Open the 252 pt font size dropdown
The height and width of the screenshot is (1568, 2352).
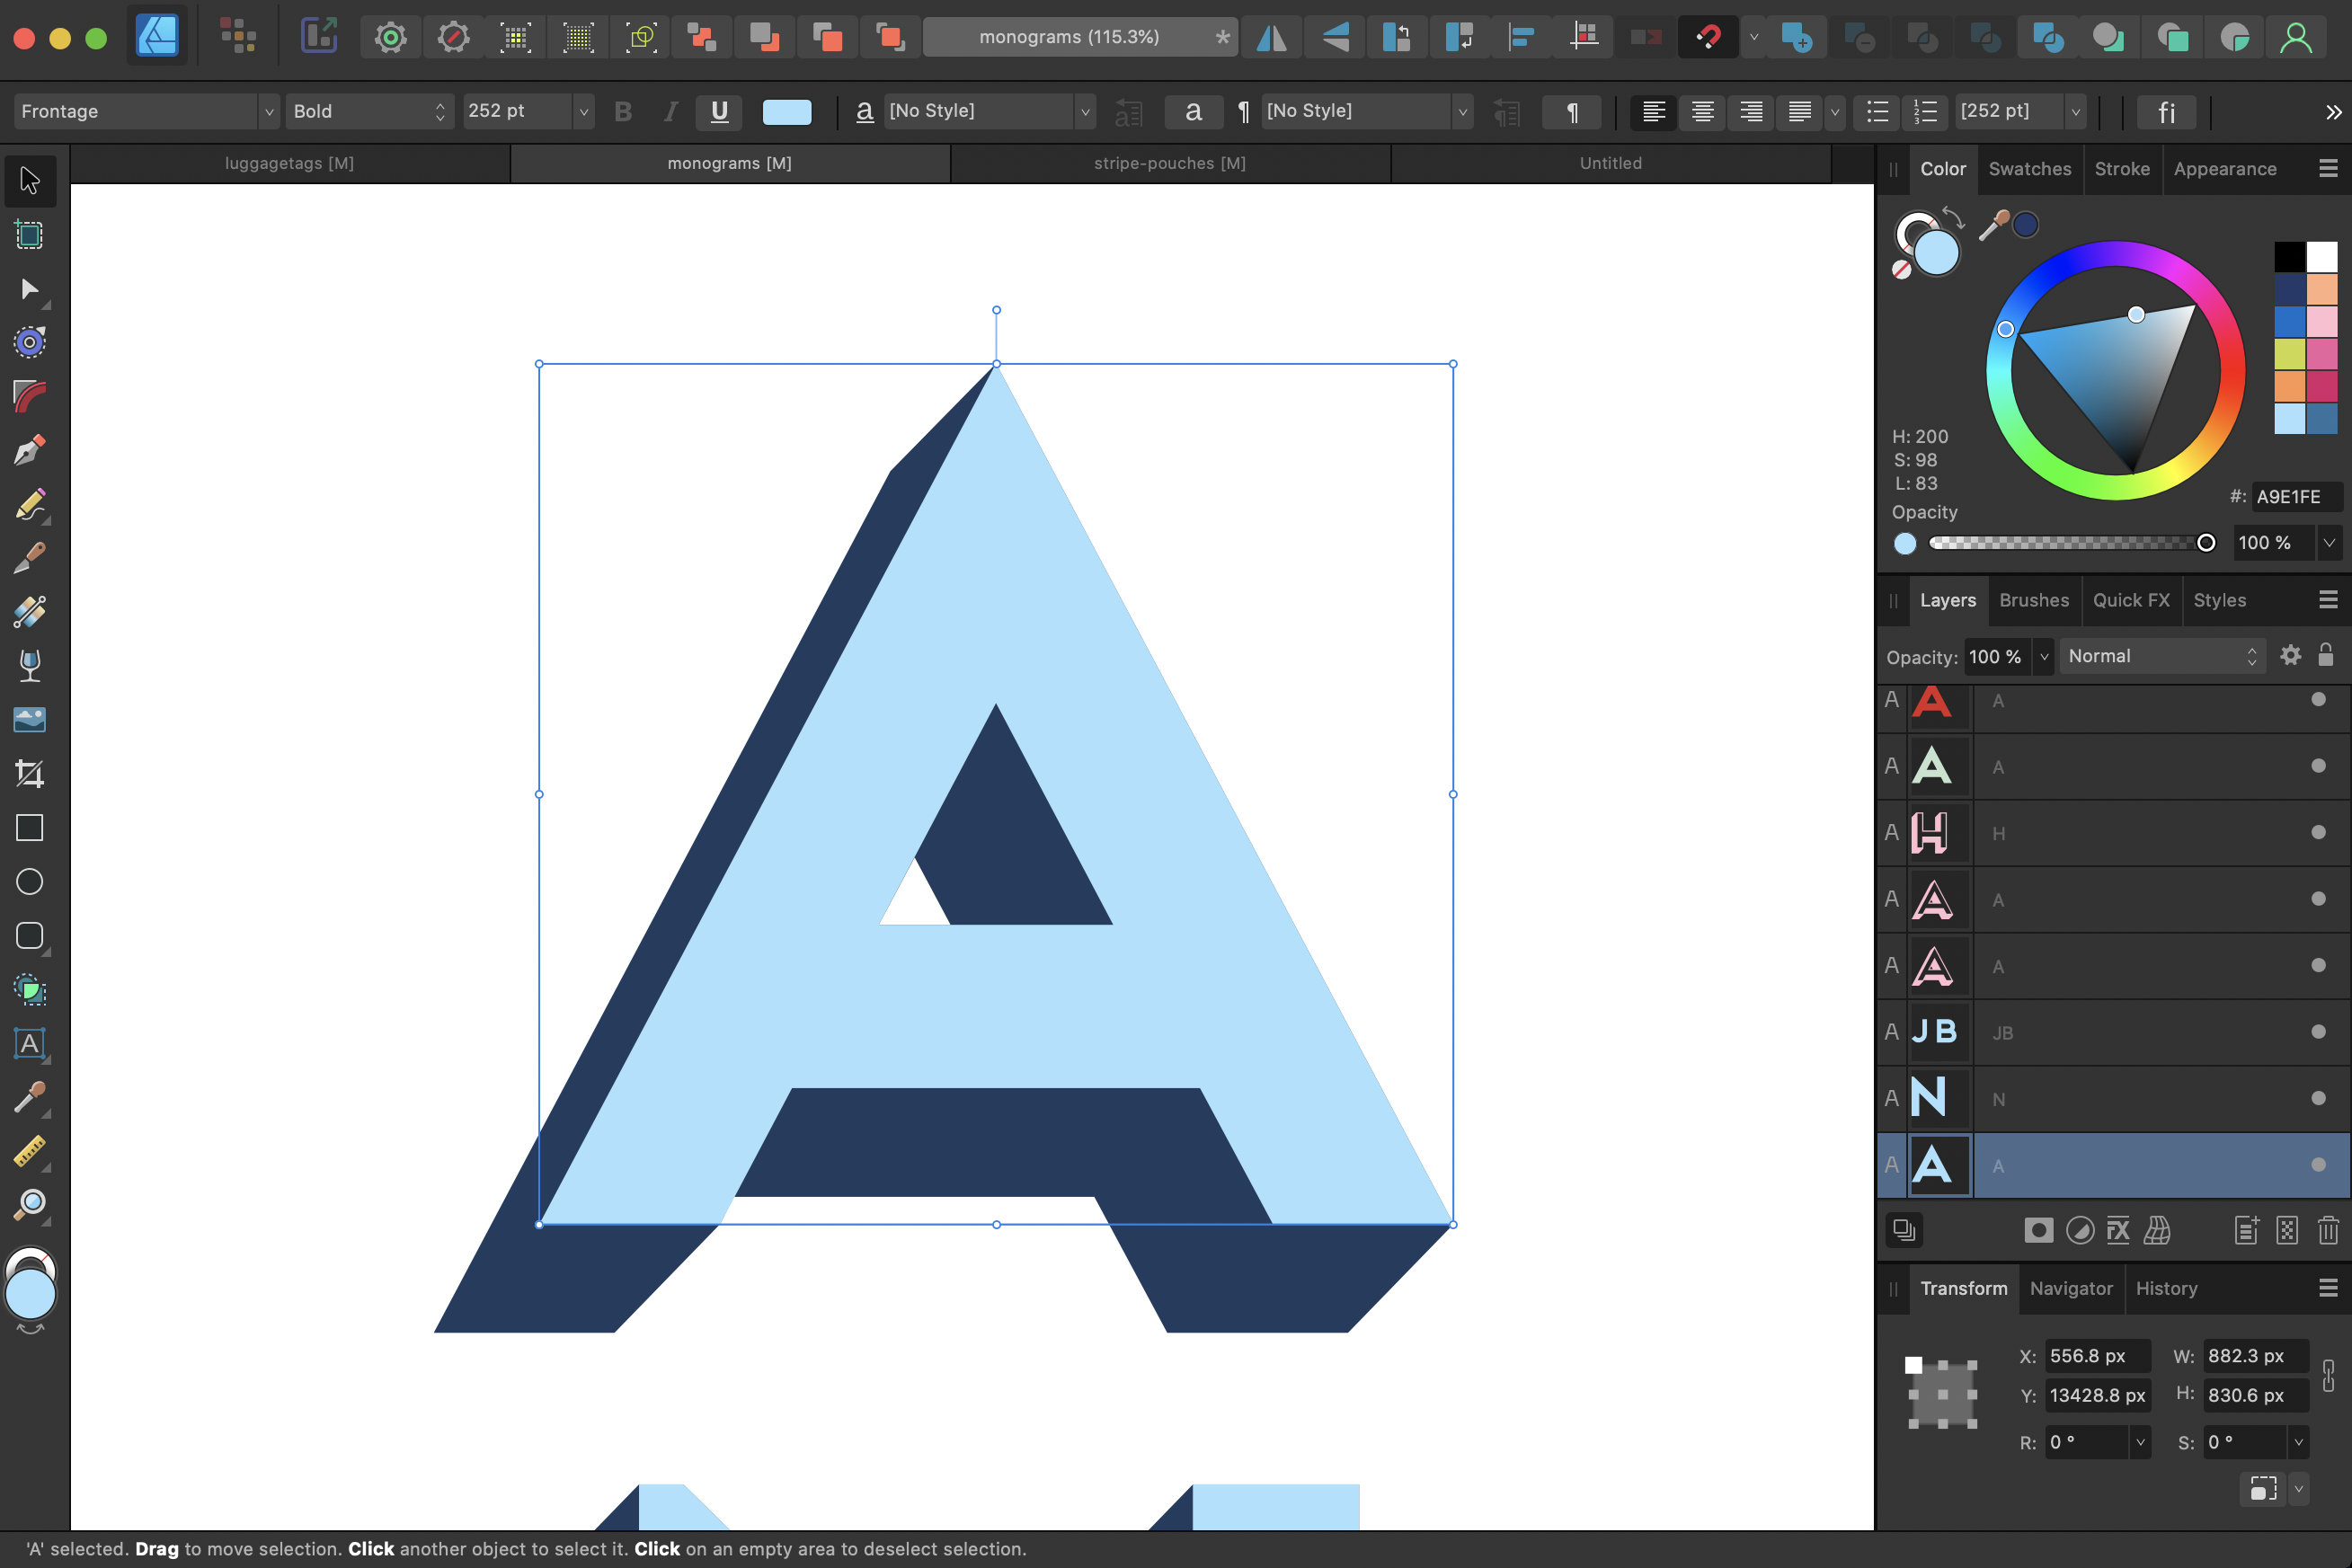pyautogui.click(x=583, y=112)
